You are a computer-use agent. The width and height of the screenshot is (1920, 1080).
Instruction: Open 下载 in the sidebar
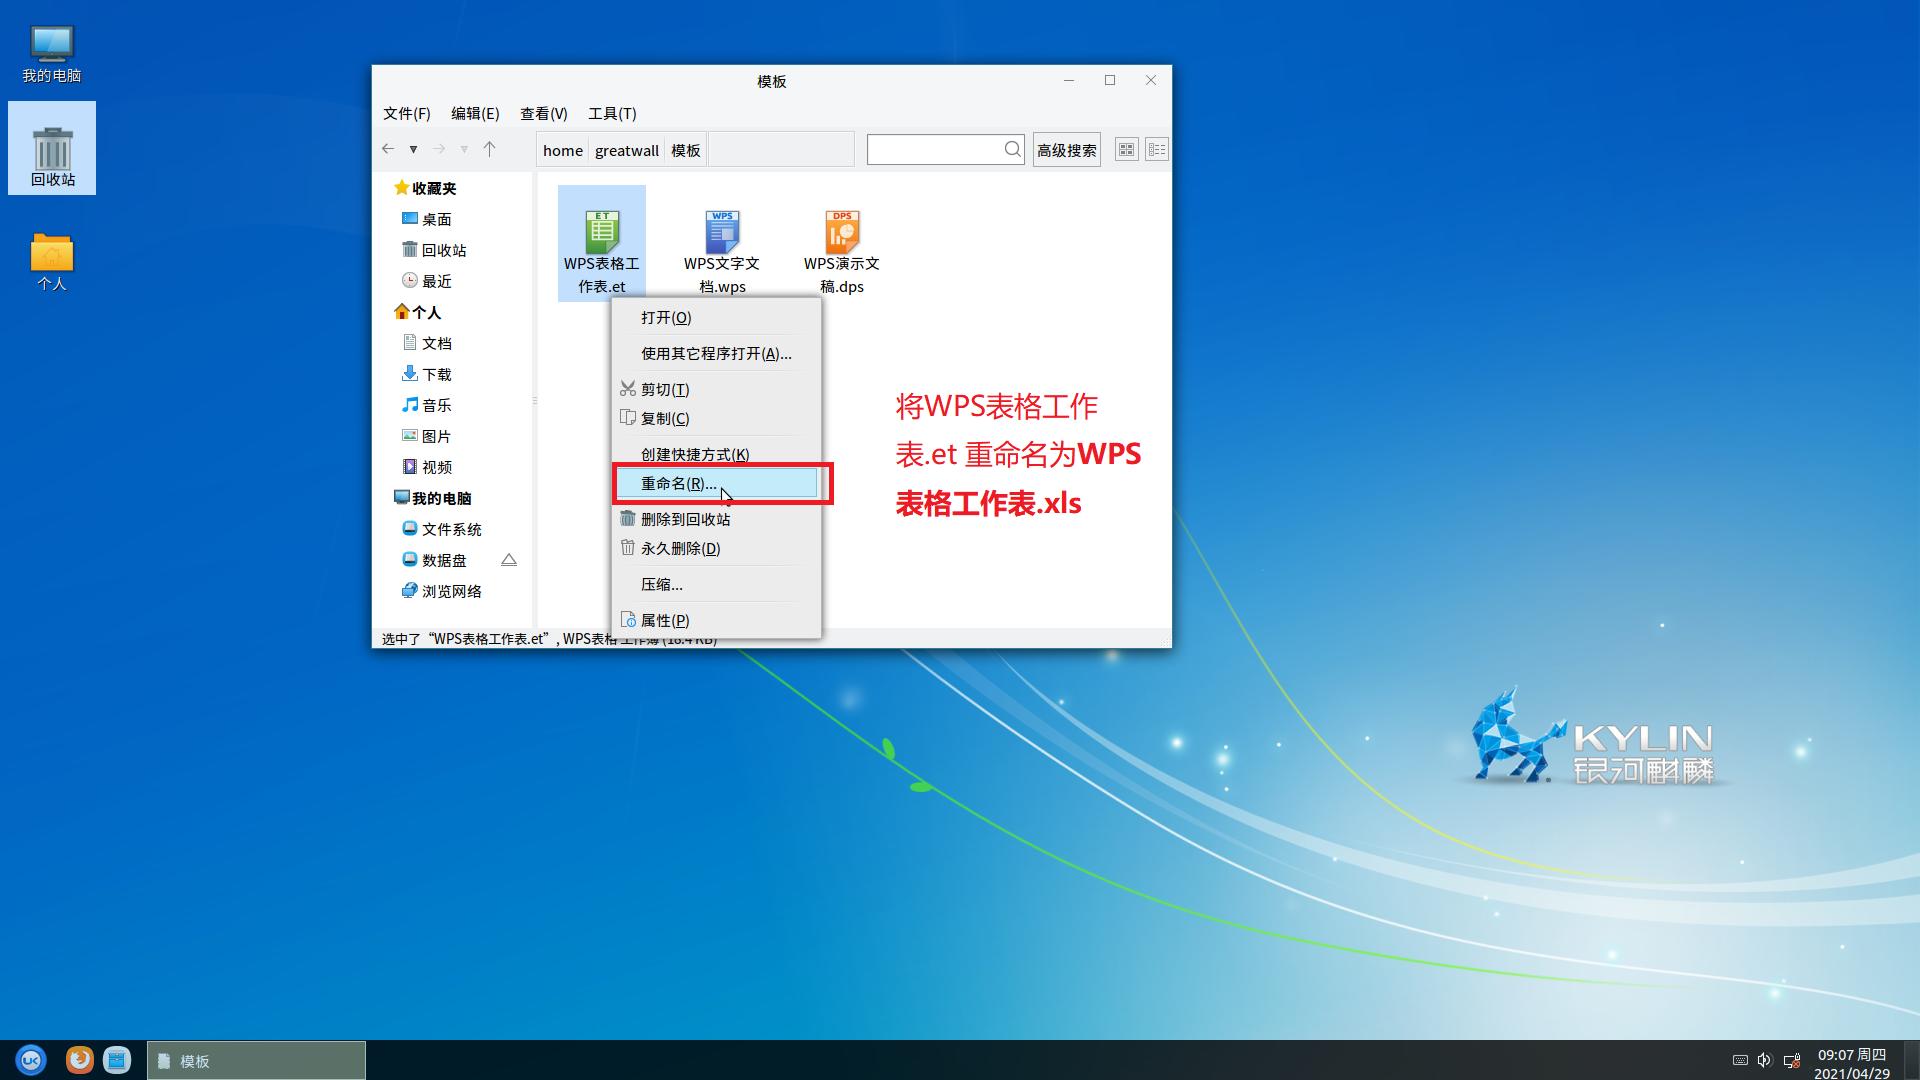click(x=436, y=374)
